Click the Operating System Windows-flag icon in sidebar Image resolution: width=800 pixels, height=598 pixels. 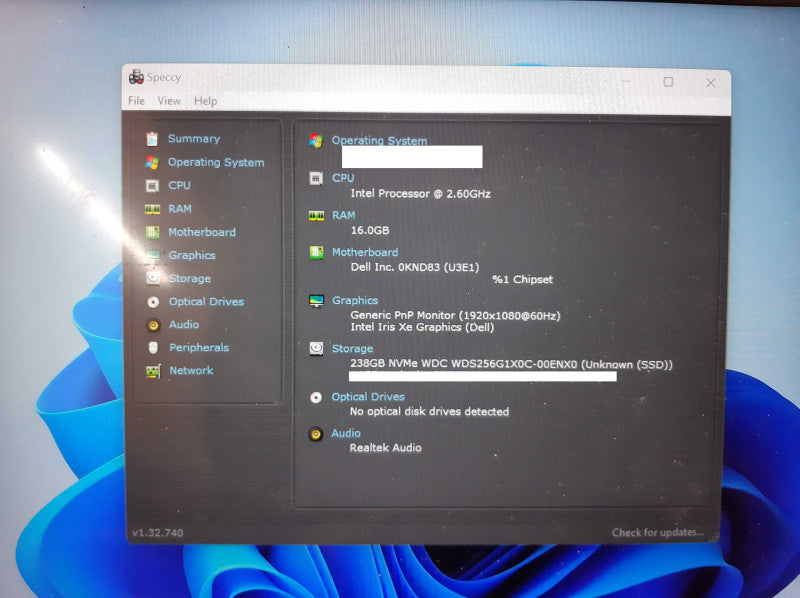pyautogui.click(x=152, y=162)
